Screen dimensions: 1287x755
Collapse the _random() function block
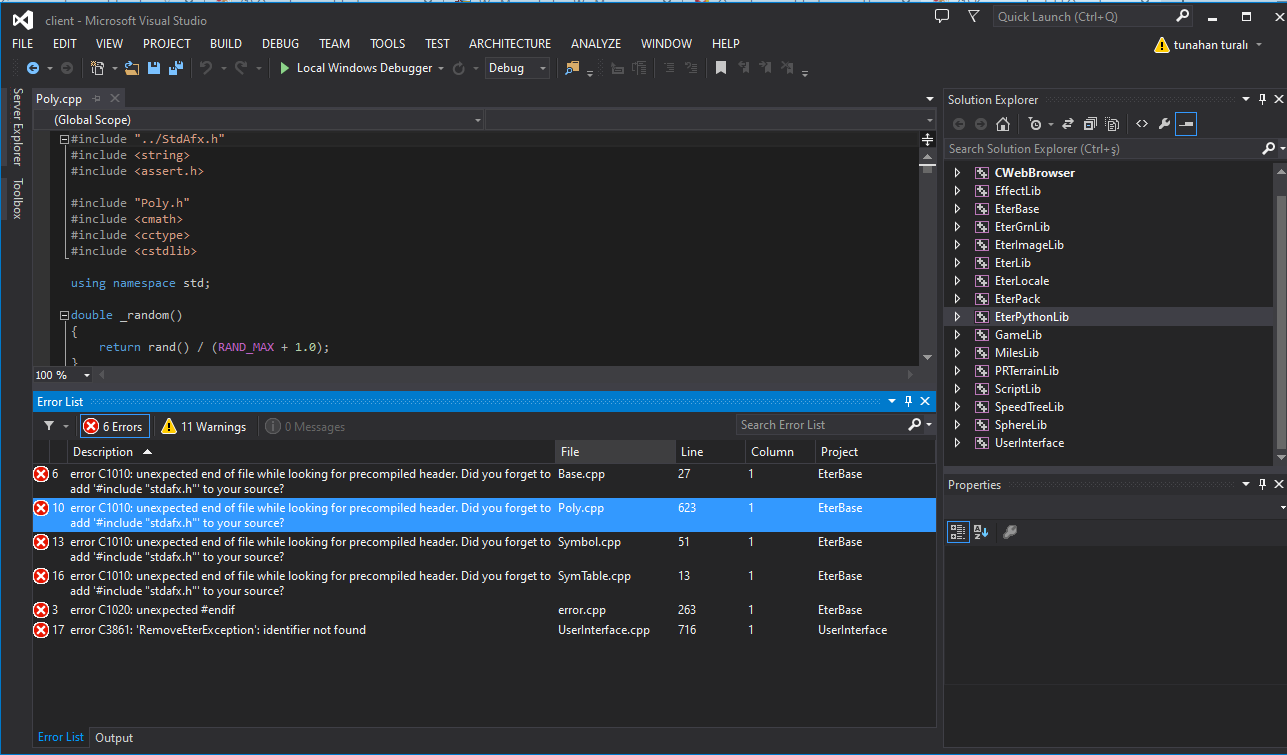click(64, 316)
